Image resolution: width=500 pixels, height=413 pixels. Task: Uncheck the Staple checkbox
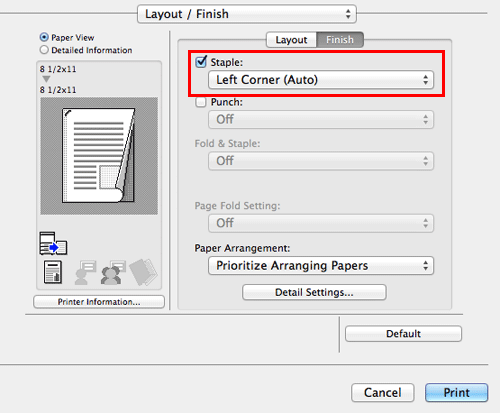[201, 62]
